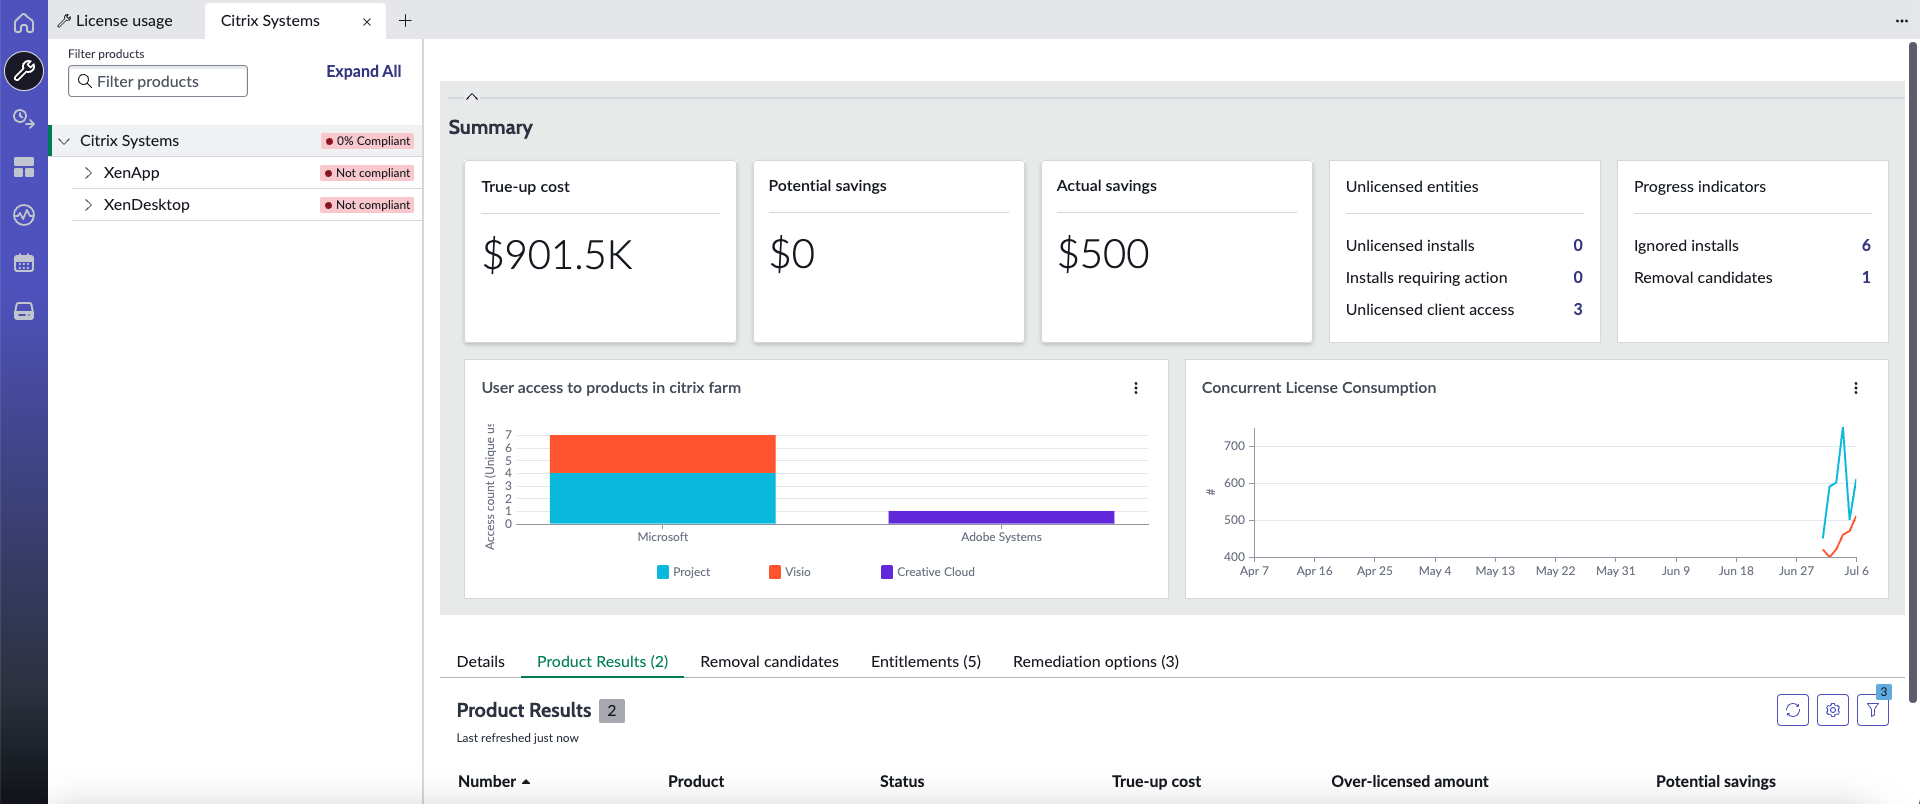Click the $901.5K True-up cost value
Image resolution: width=1920 pixels, height=804 pixels.
(x=557, y=255)
